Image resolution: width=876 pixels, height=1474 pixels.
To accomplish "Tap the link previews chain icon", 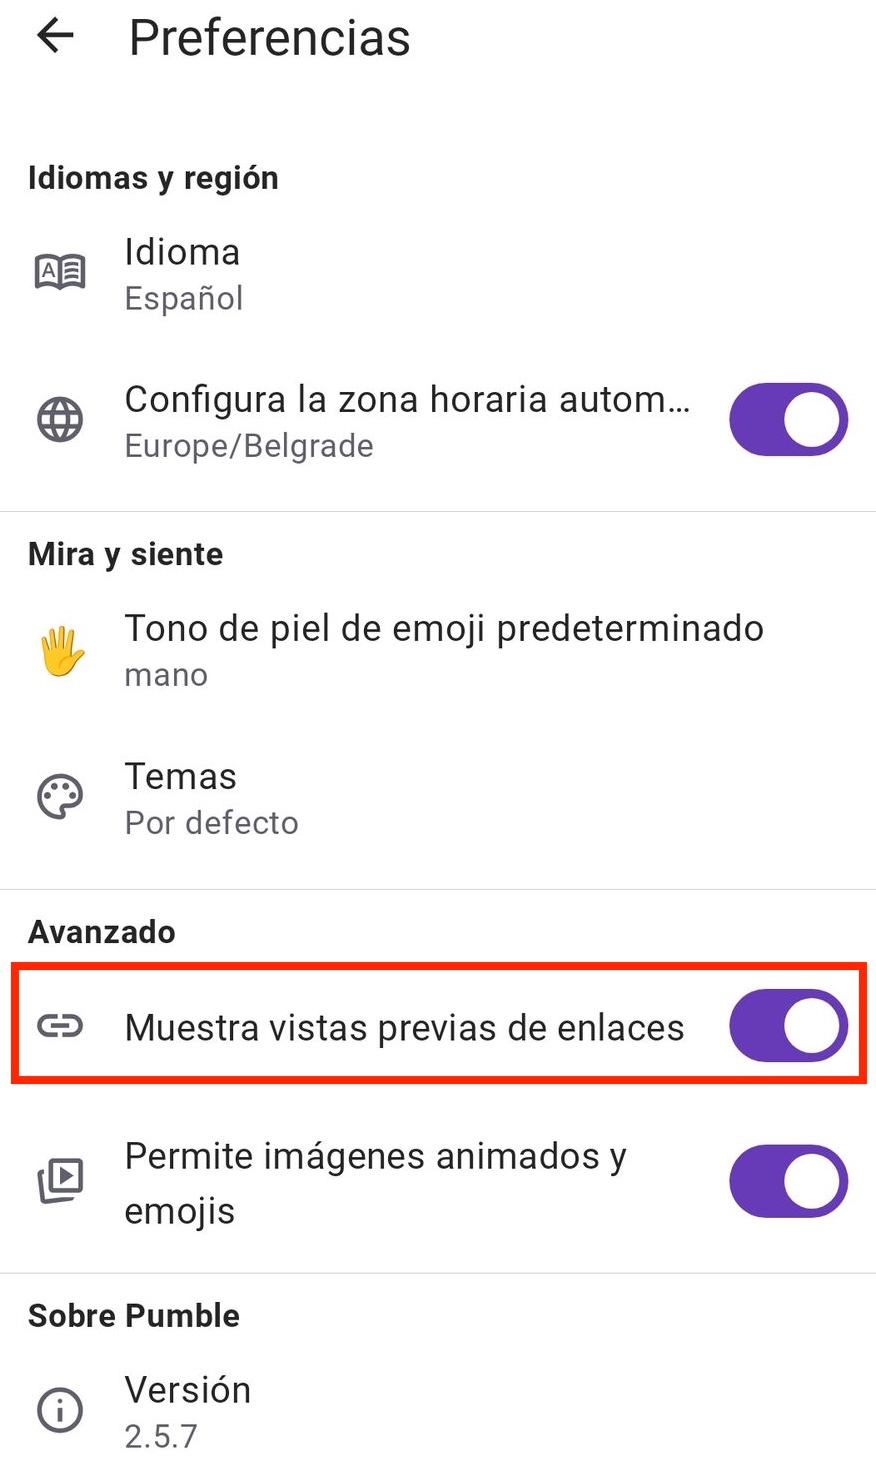I will click(x=60, y=1026).
